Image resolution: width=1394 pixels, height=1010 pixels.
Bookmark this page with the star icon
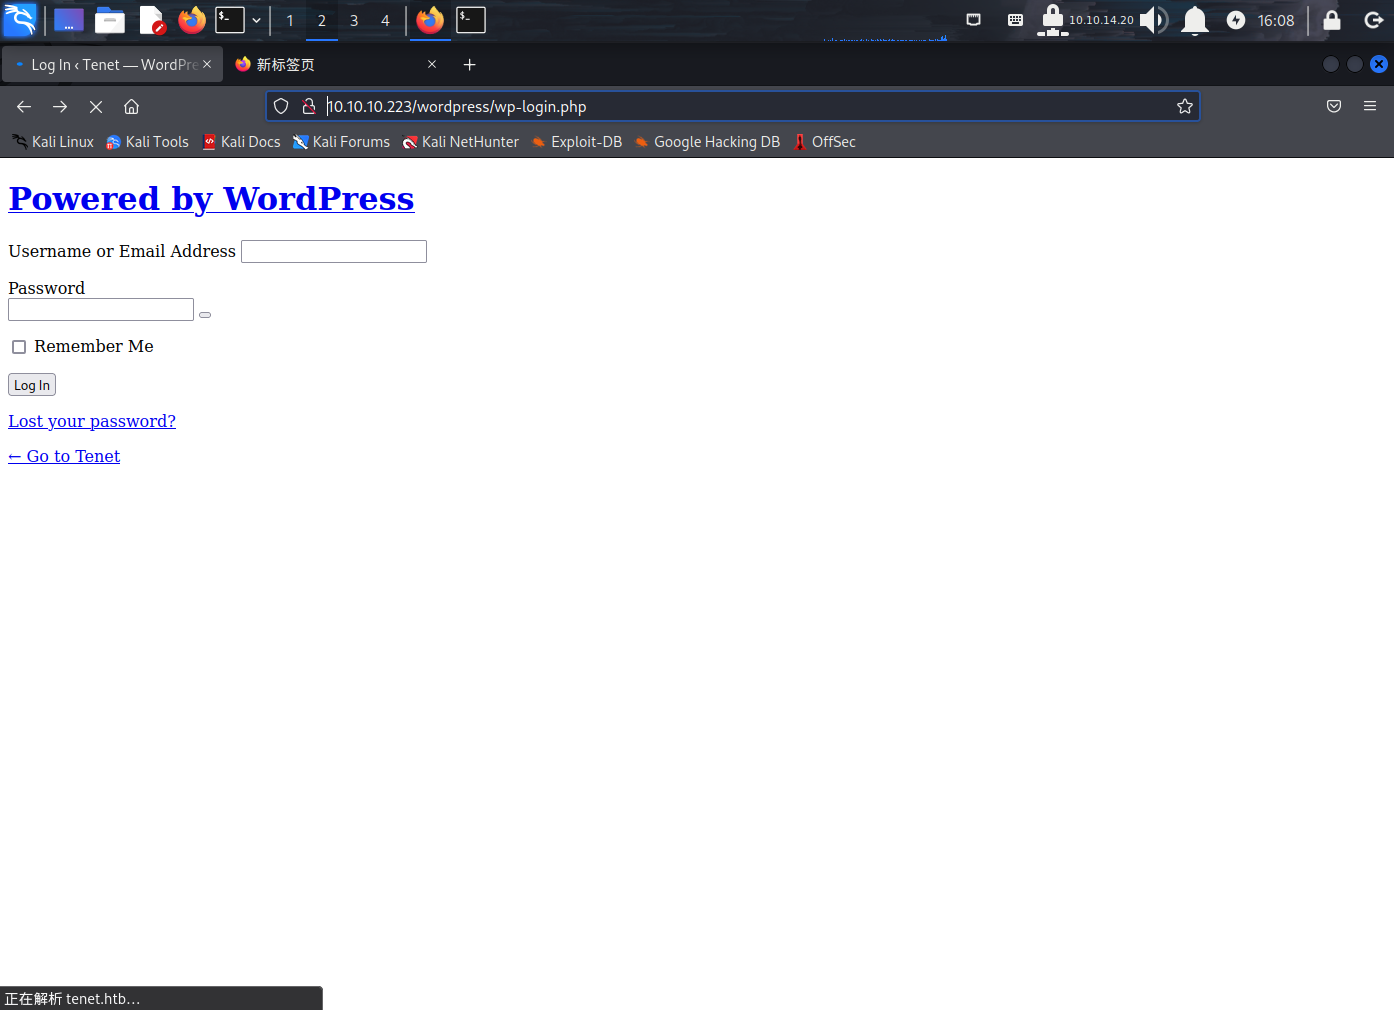1185,106
